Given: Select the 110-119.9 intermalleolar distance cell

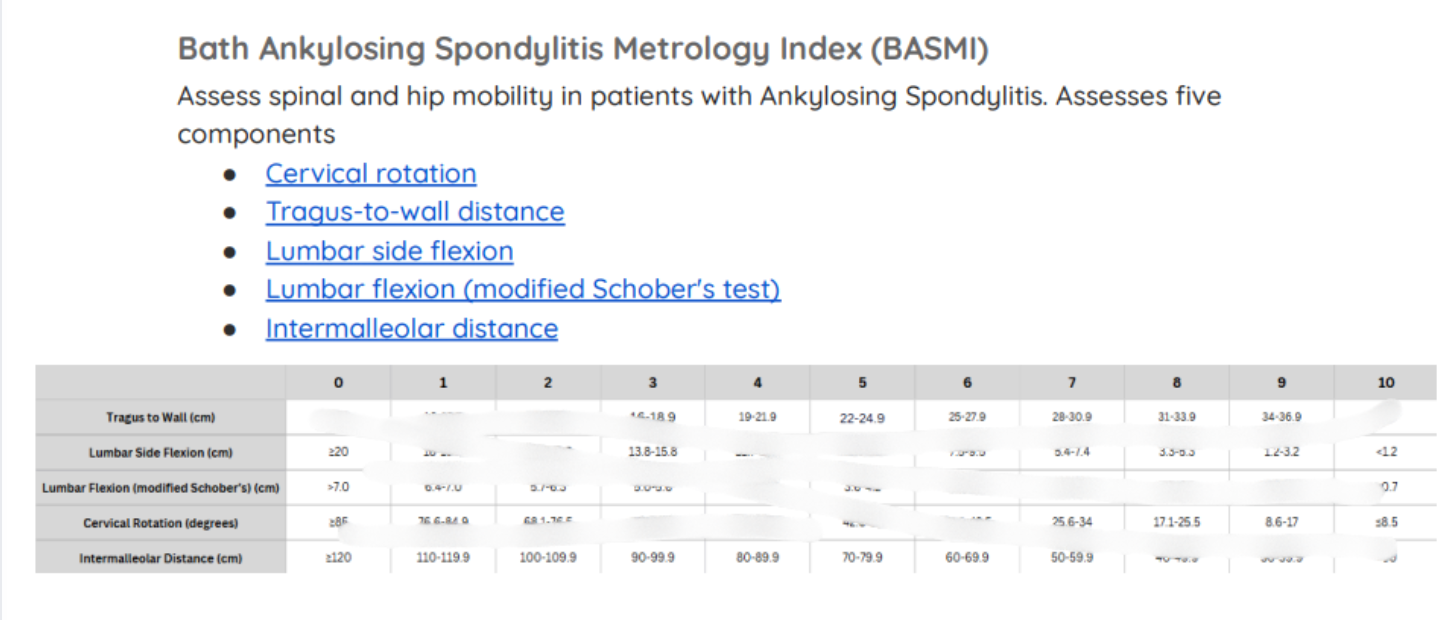Looking at the screenshot, I should tap(443, 558).
